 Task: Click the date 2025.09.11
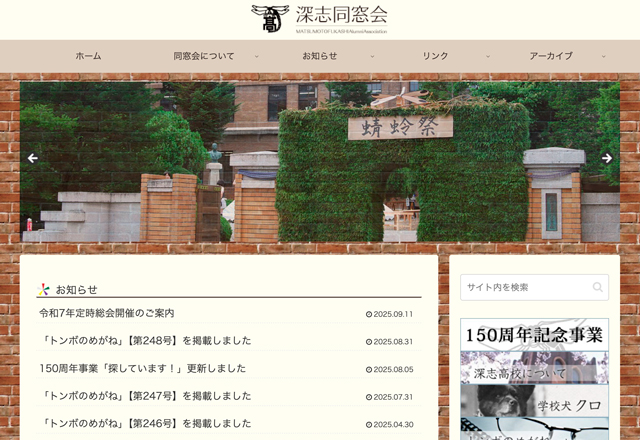click(393, 314)
